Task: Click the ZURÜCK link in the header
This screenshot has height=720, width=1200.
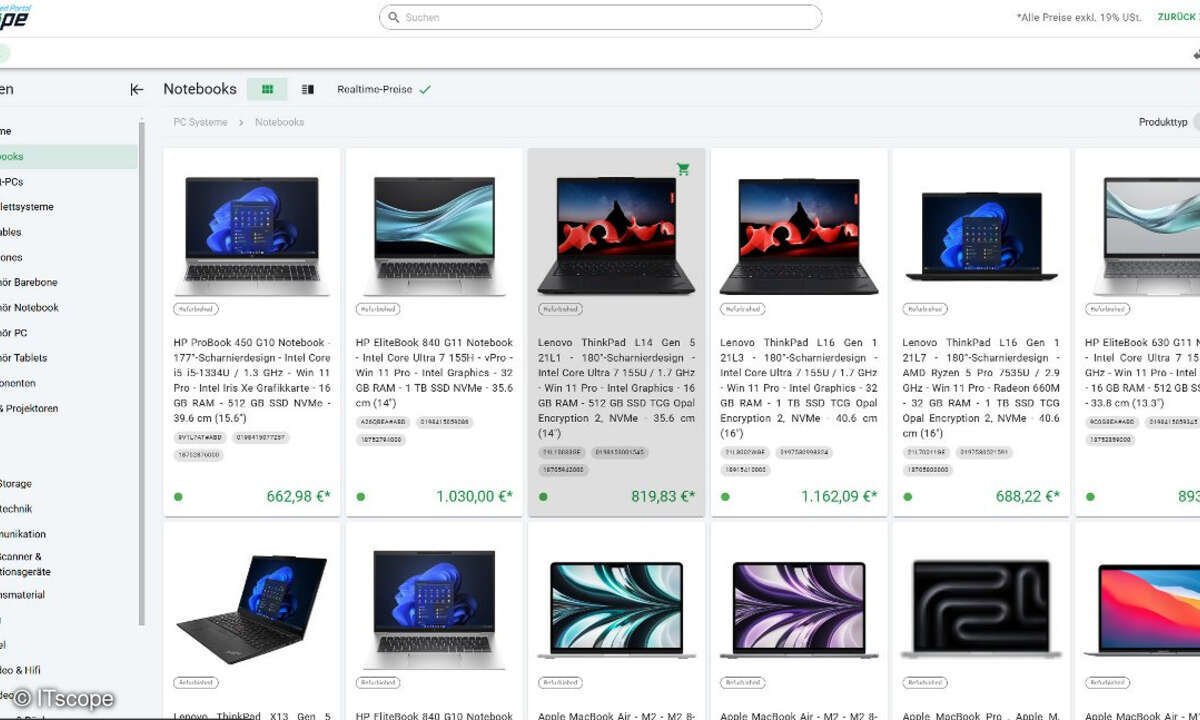Action: [x=1177, y=17]
